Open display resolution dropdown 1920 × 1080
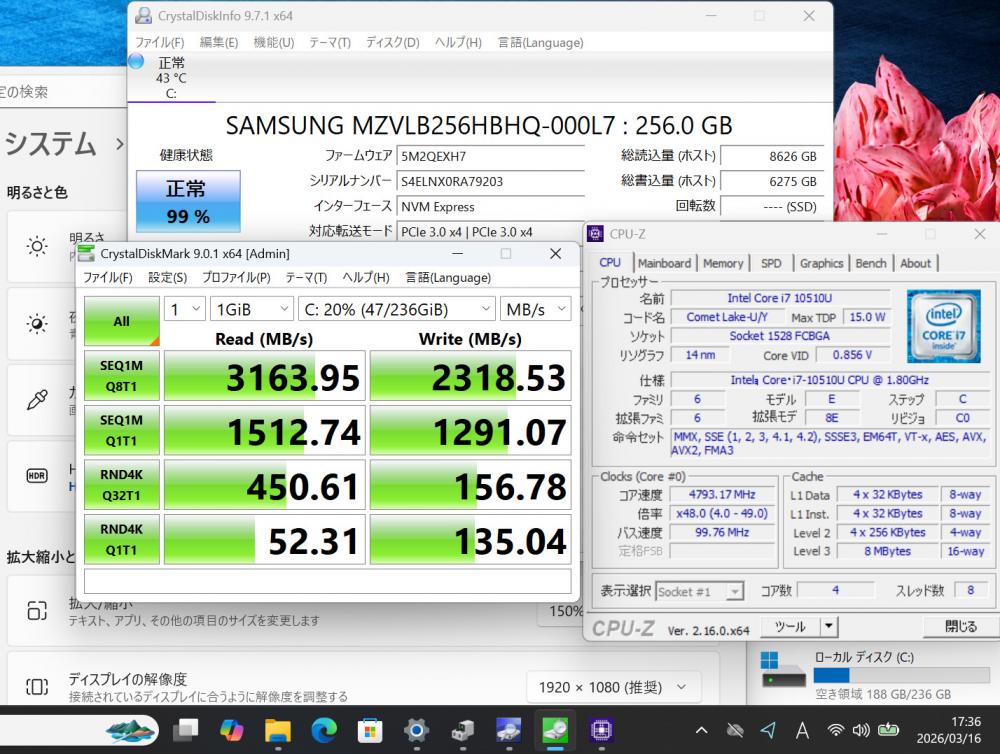This screenshot has height=754, width=1000. [613, 687]
